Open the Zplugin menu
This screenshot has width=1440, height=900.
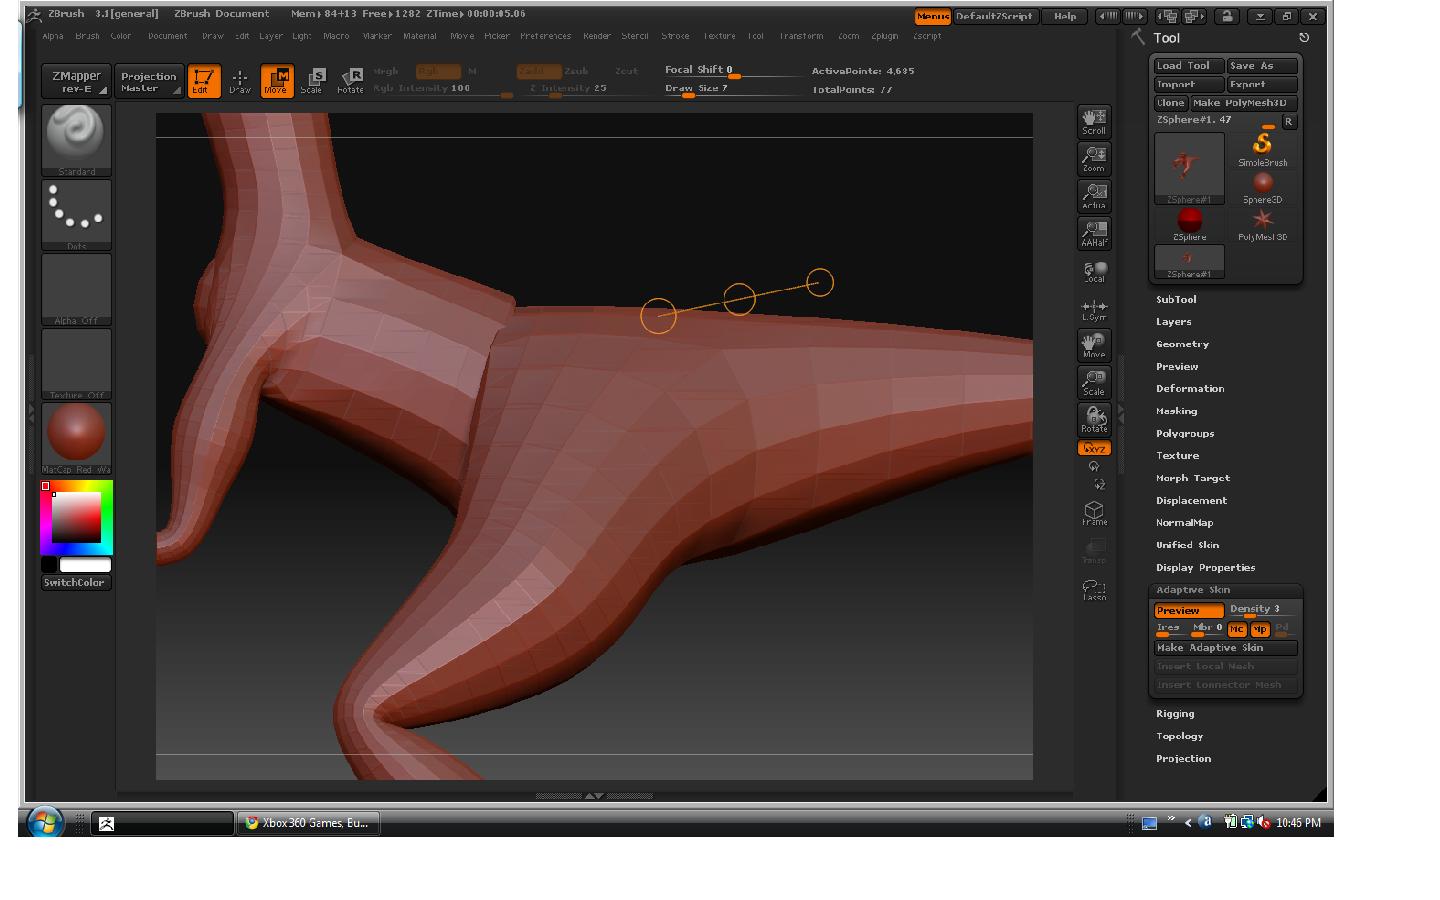click(884, 36)
